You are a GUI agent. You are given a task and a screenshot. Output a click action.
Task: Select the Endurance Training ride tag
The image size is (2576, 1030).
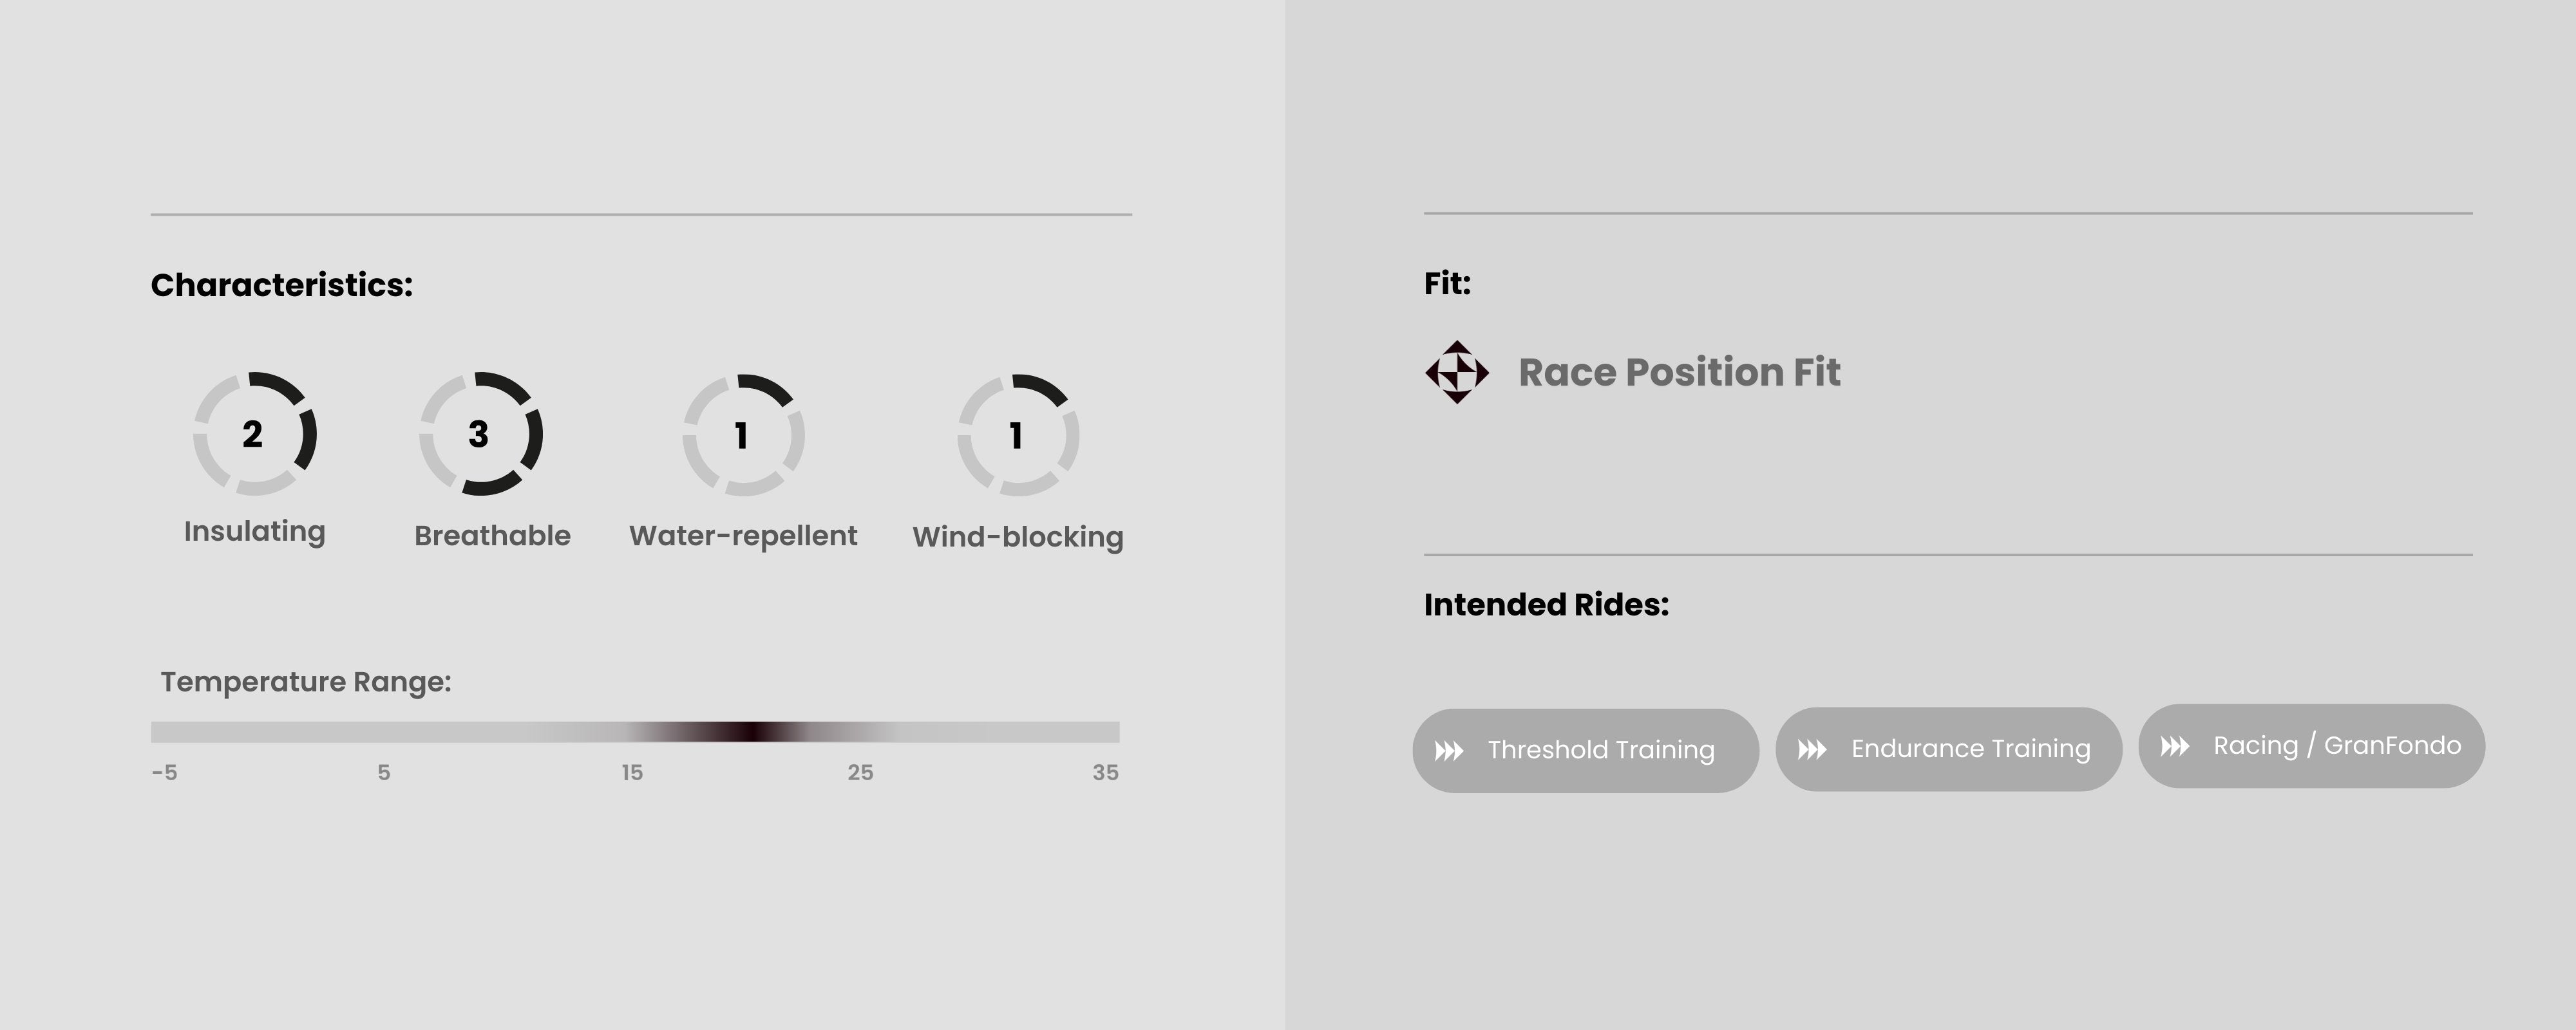click(1948, 749)
